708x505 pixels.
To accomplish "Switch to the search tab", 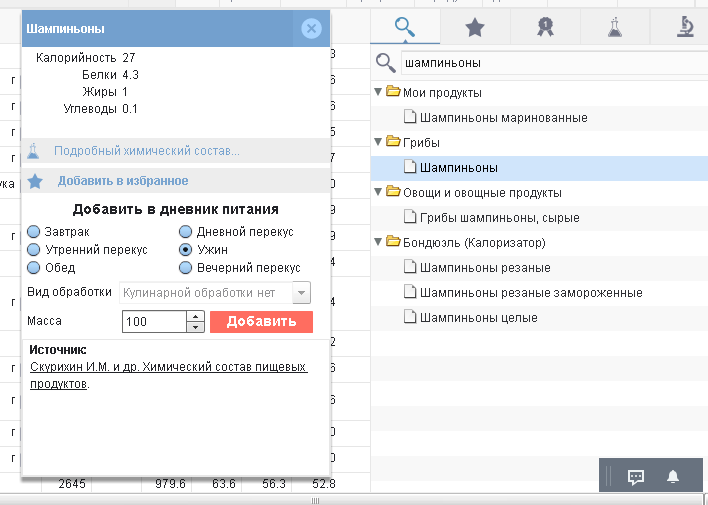I will [405, 28].
